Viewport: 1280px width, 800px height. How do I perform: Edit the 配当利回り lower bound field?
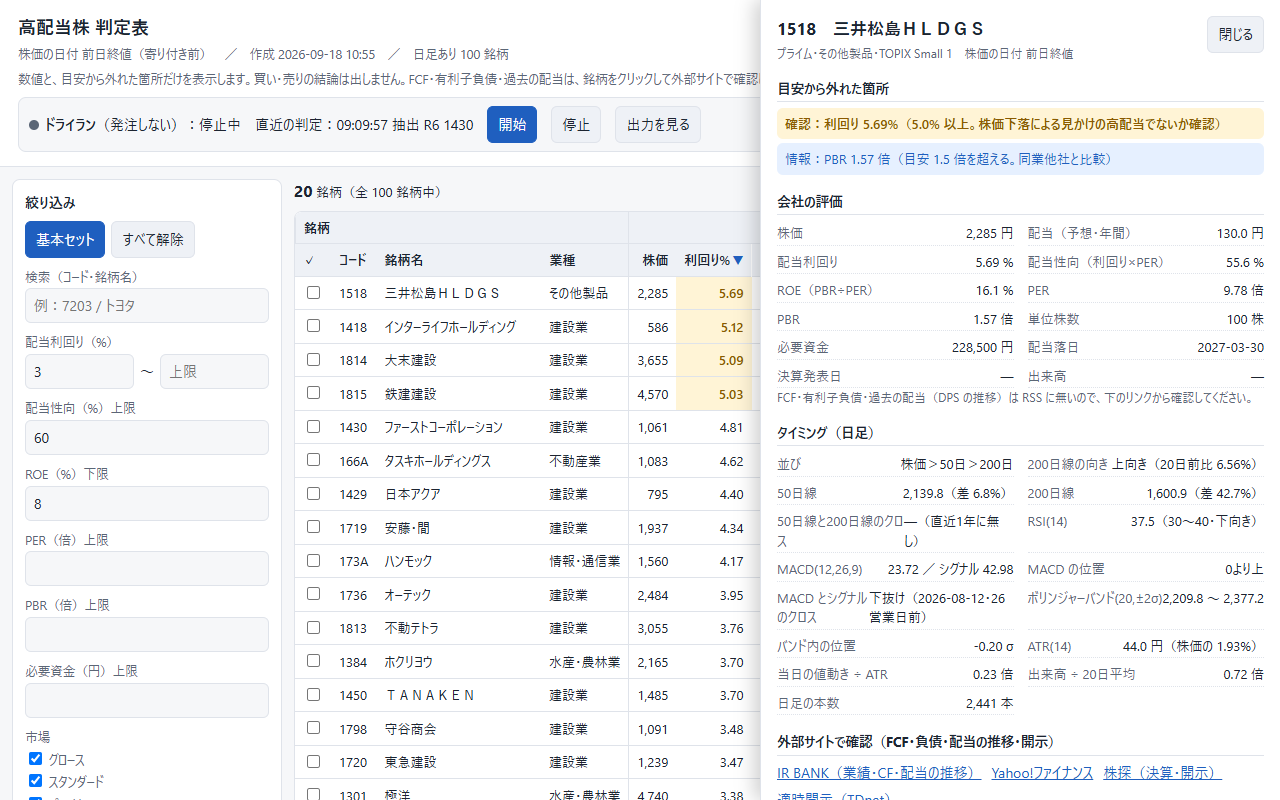point(79,371)
